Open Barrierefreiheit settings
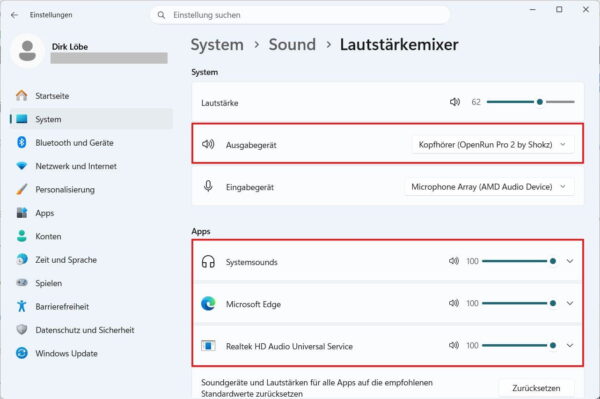 tap(91, 306)
